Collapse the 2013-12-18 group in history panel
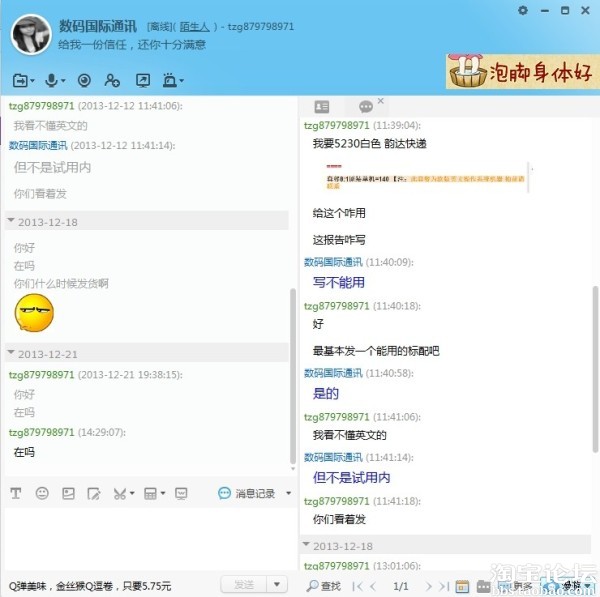 pyautogui.click(x=306, y=544)
